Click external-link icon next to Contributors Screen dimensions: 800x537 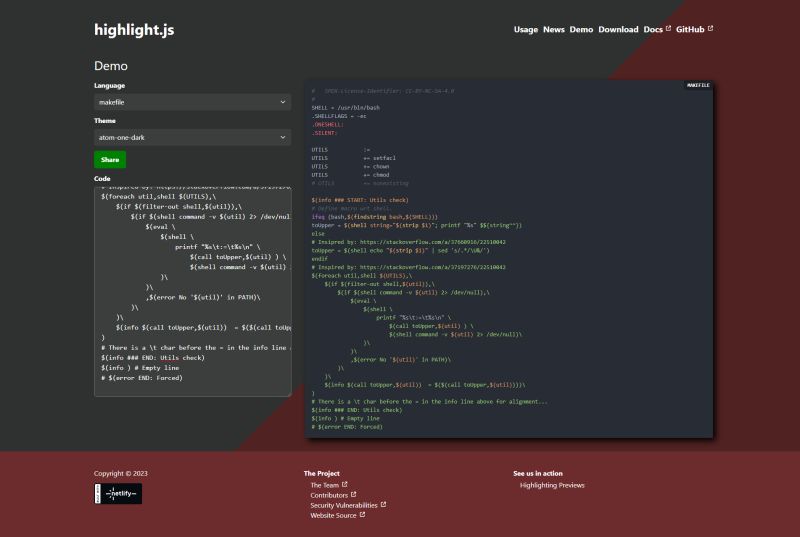(354, 494)
